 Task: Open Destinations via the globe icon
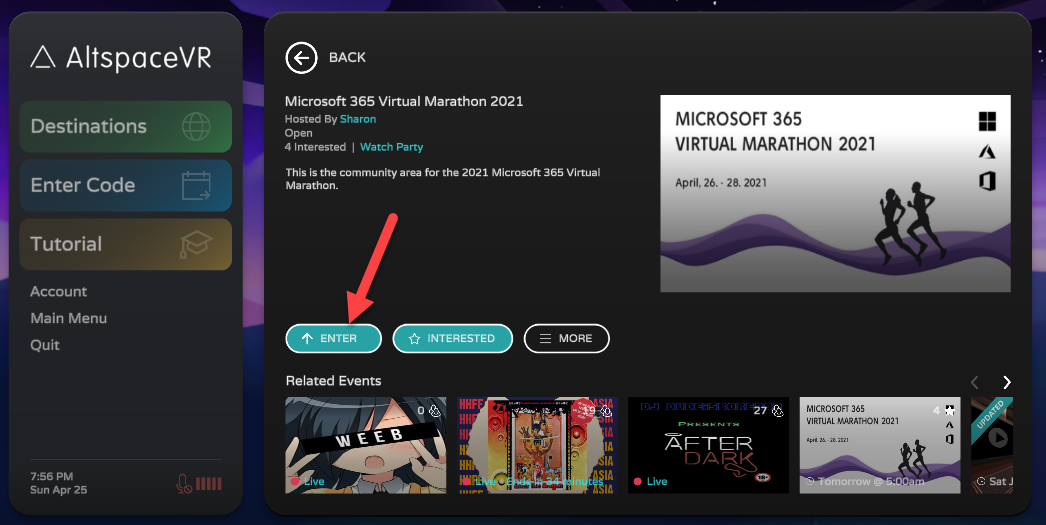(196, 126)
